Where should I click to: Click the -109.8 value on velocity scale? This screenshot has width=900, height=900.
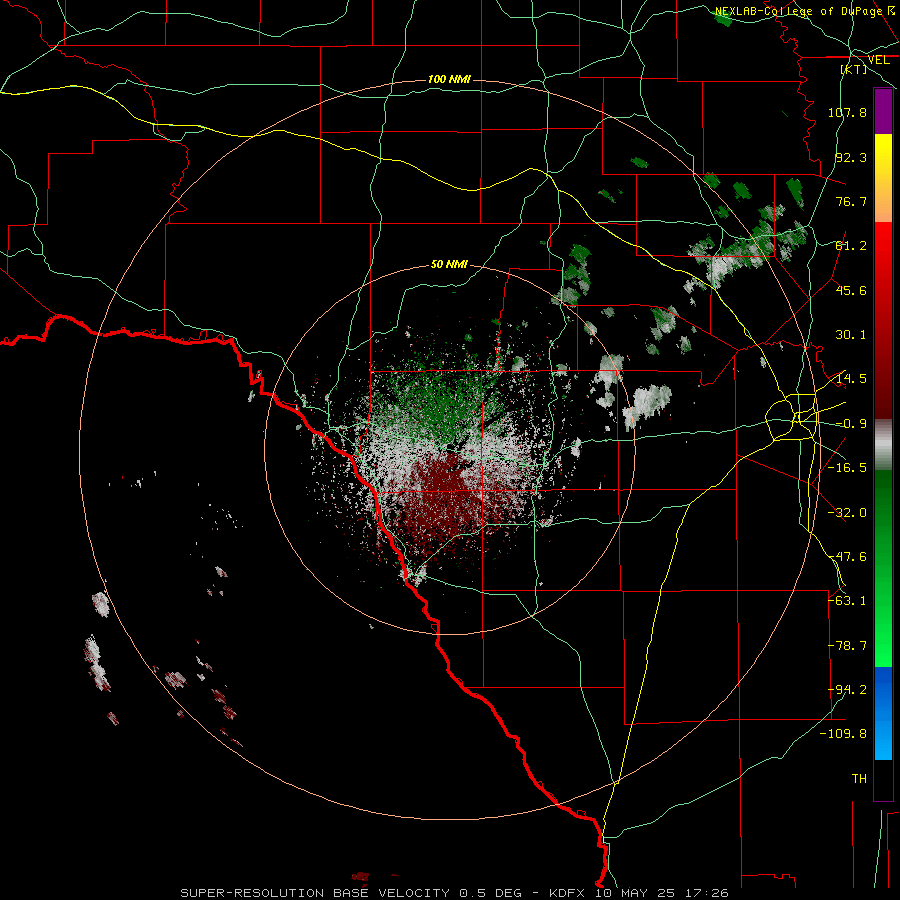point(844,734)
